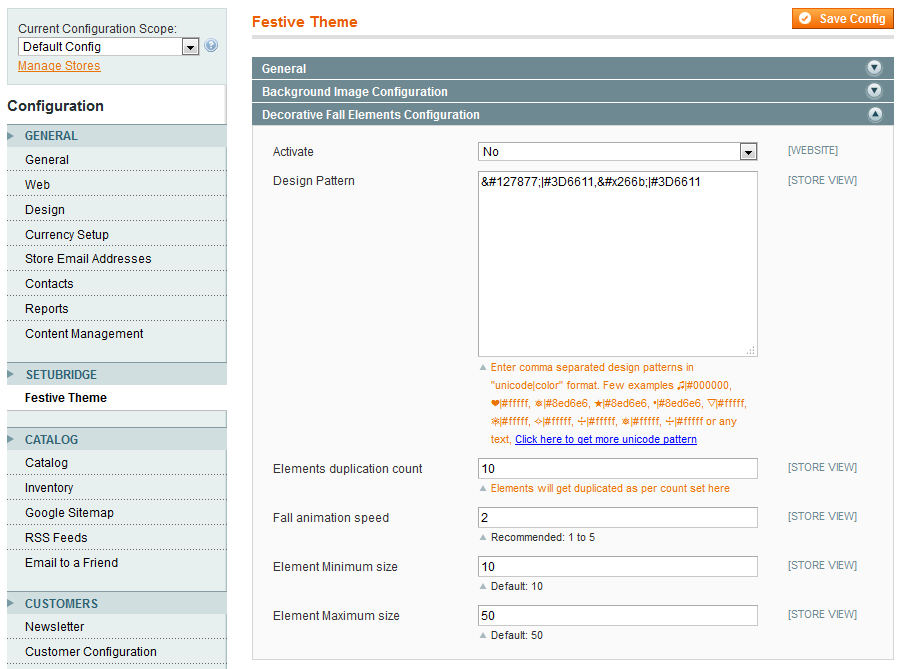914x669 pixels.
Task: Select Web in configuration sidebar
Action: coord(38,185)
